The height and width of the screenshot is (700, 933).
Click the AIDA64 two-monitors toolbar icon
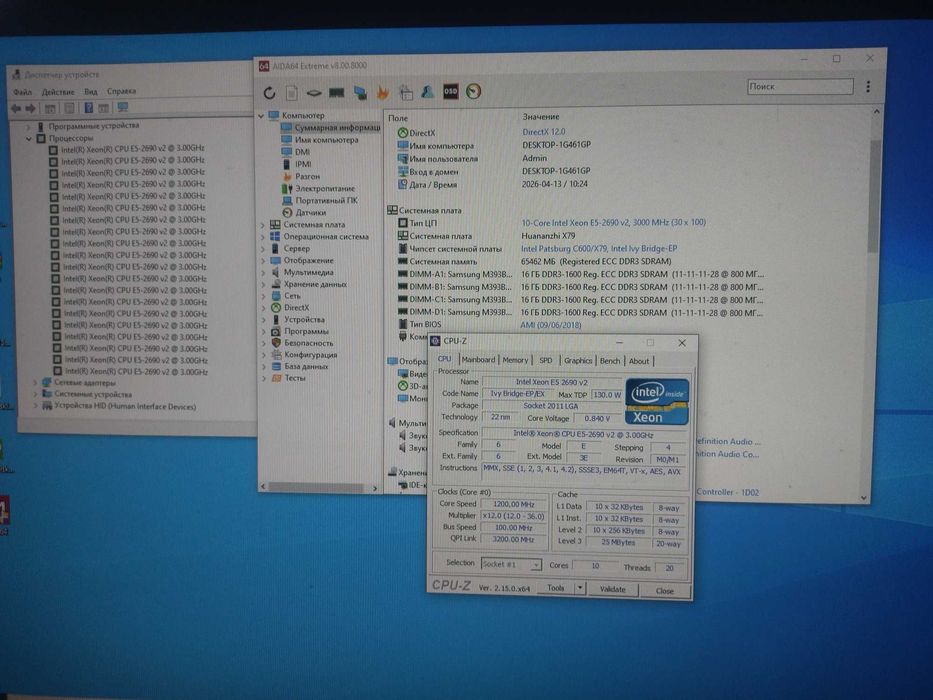(359, 92)
